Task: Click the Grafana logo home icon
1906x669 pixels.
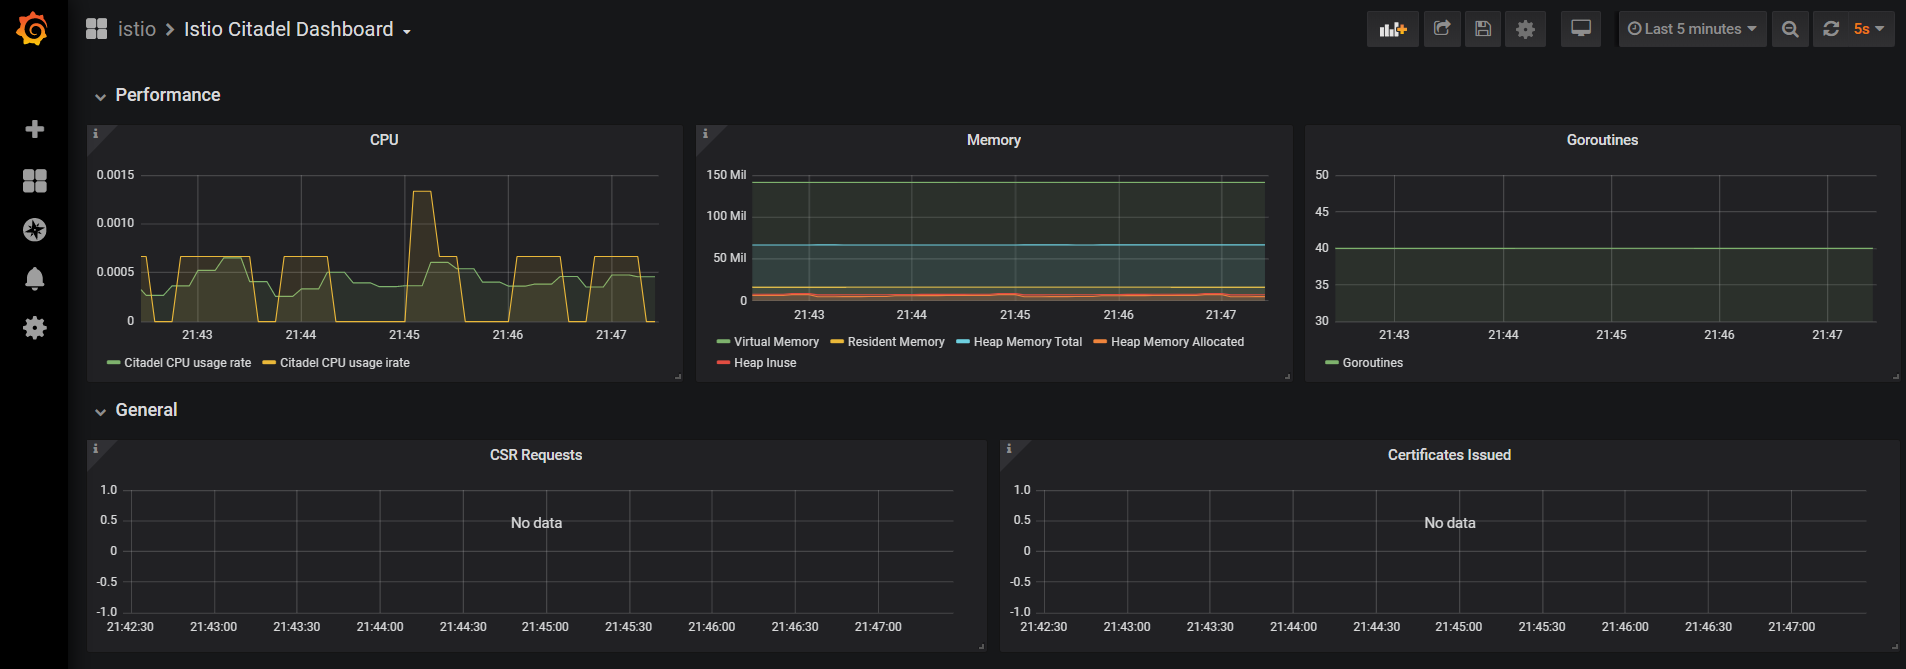Action: [x=33, y=29]
